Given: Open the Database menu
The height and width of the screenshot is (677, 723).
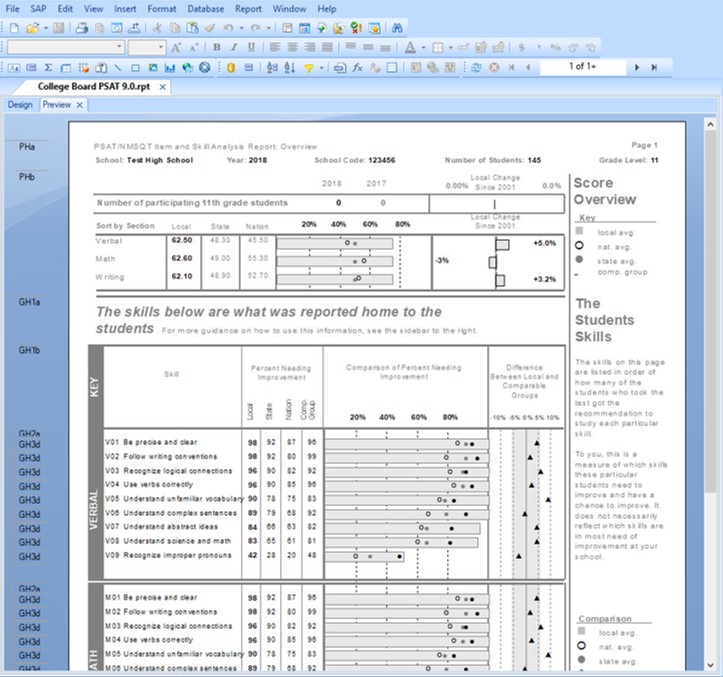Looking at the screenshot, I should pyautogui.click(x=206, y=9).
